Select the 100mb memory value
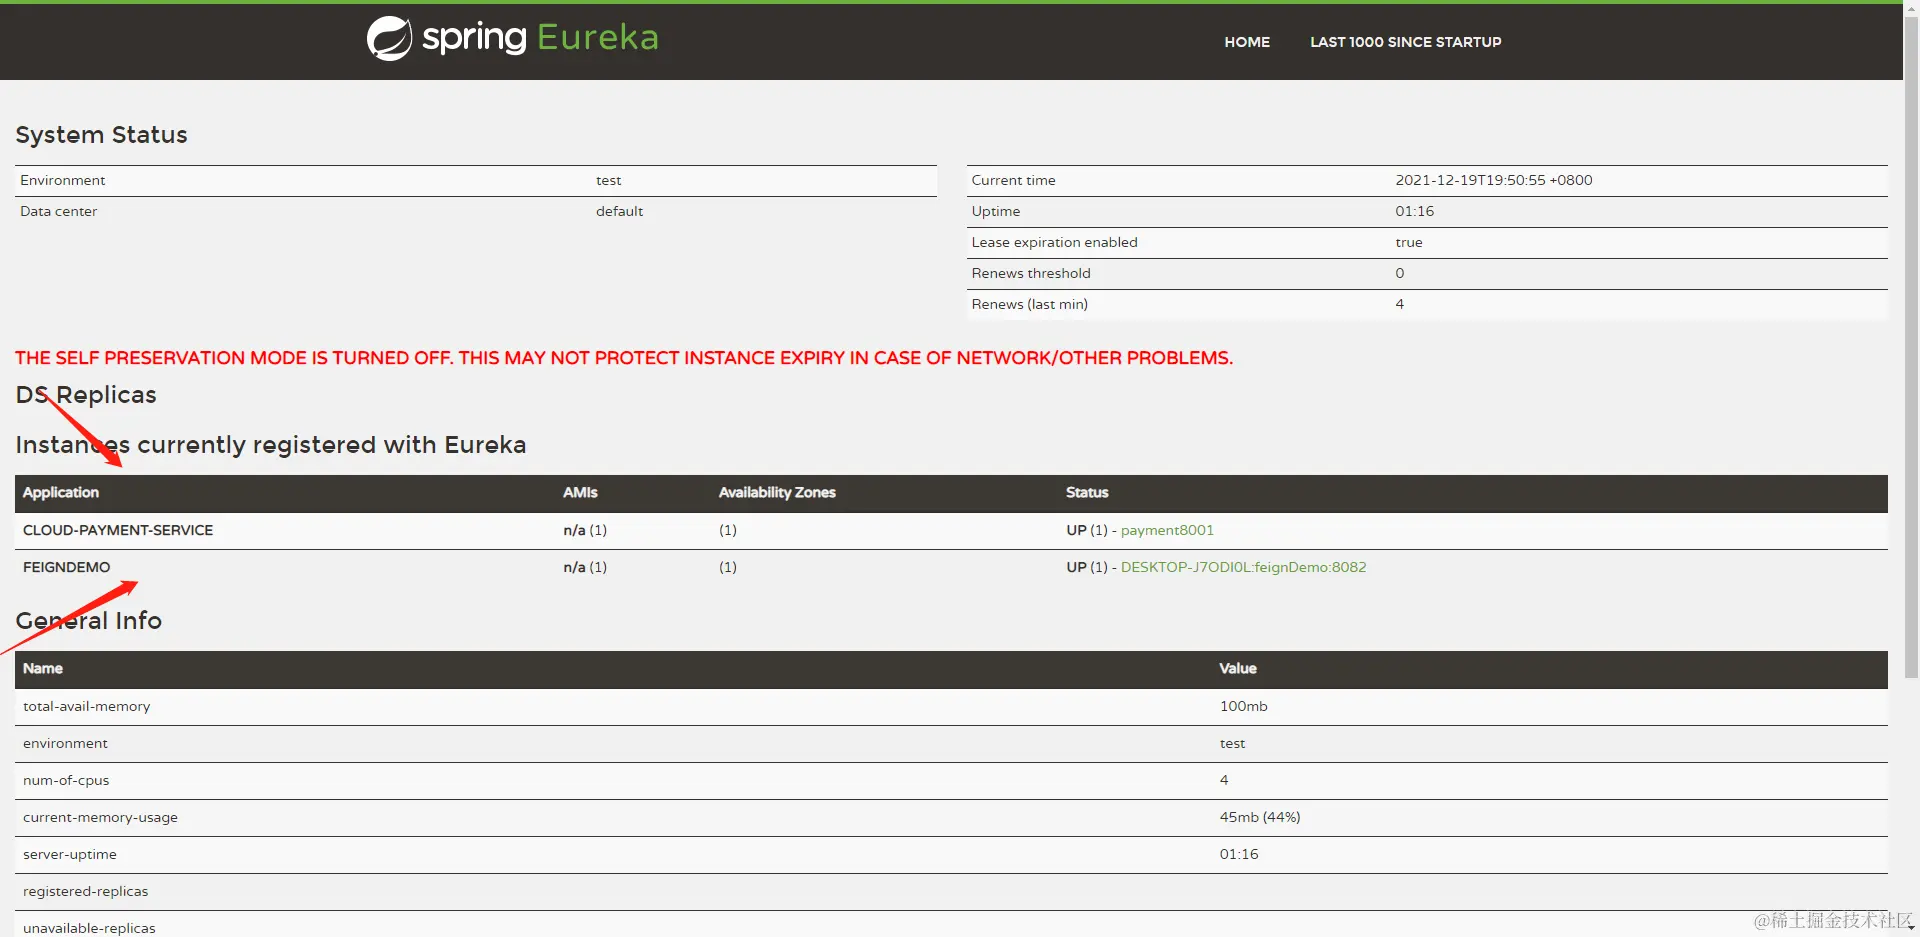This screenshot has width=1920, height=937. (x=1243, y=706)
